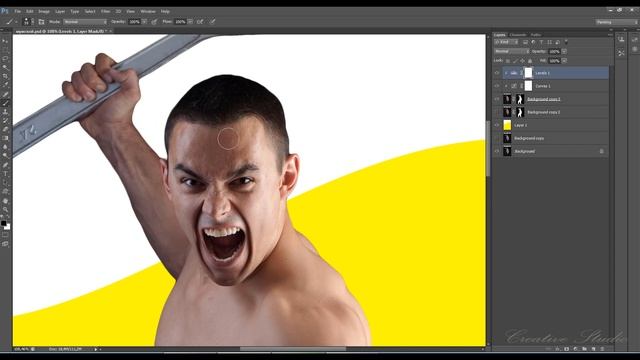Screen dimensions: 640x360
Task: Select the Path Selection tool
Action: (5, 183)
